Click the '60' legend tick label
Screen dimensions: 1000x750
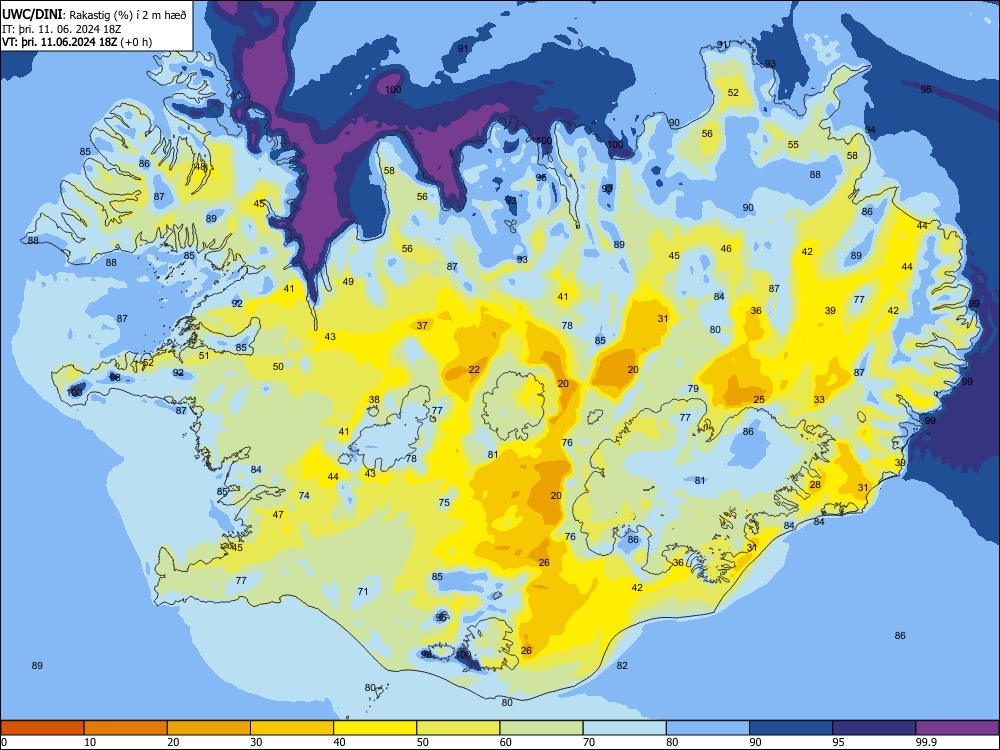(x=506, y=742)
